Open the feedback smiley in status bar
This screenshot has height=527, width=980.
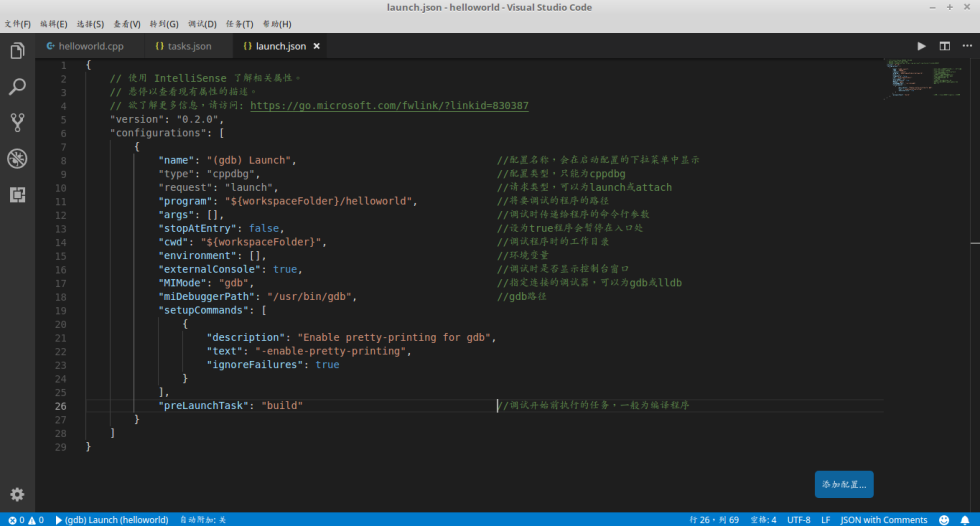944,520
